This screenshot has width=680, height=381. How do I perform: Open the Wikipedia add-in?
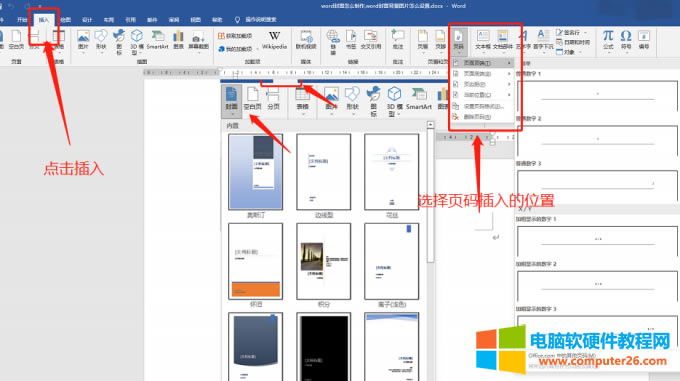pyautogui.click(x=274, y=40)
